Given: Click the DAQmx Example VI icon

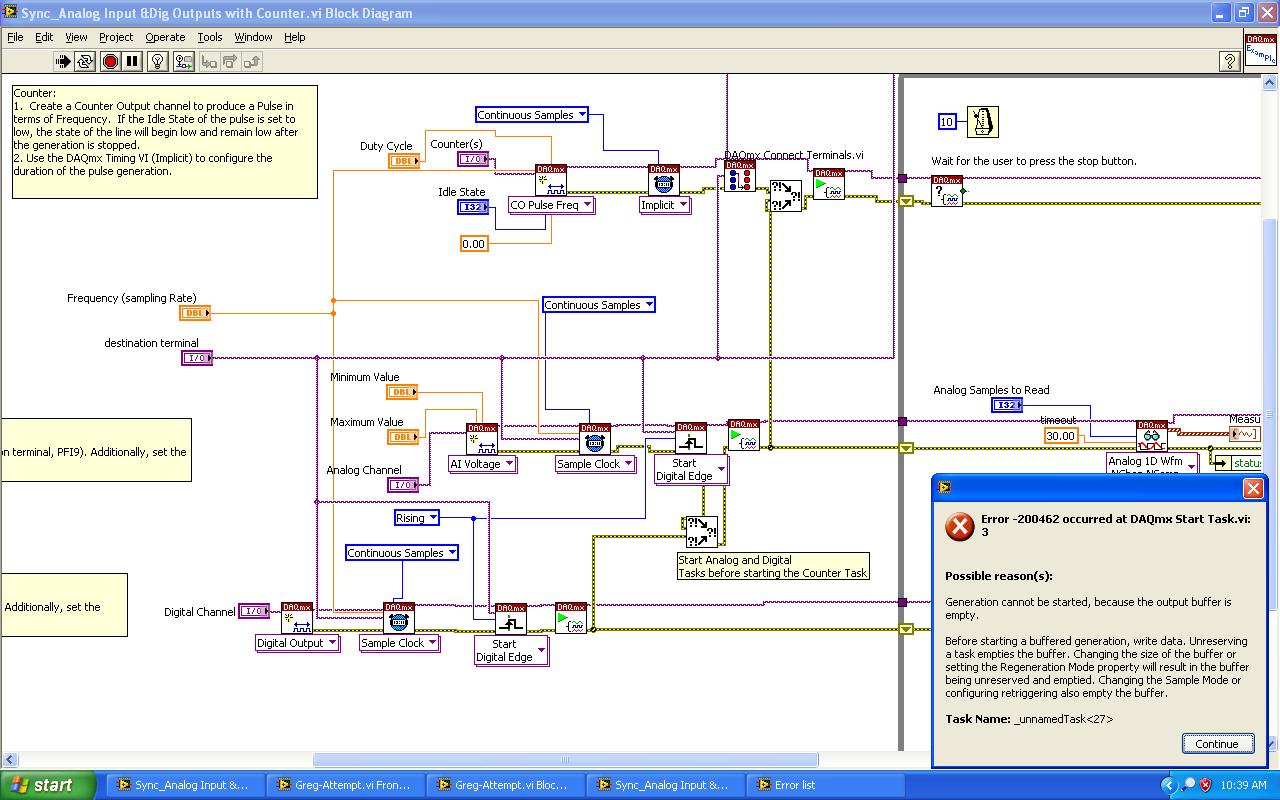Looking at the screenshot, I should [x=1261, y=49].
